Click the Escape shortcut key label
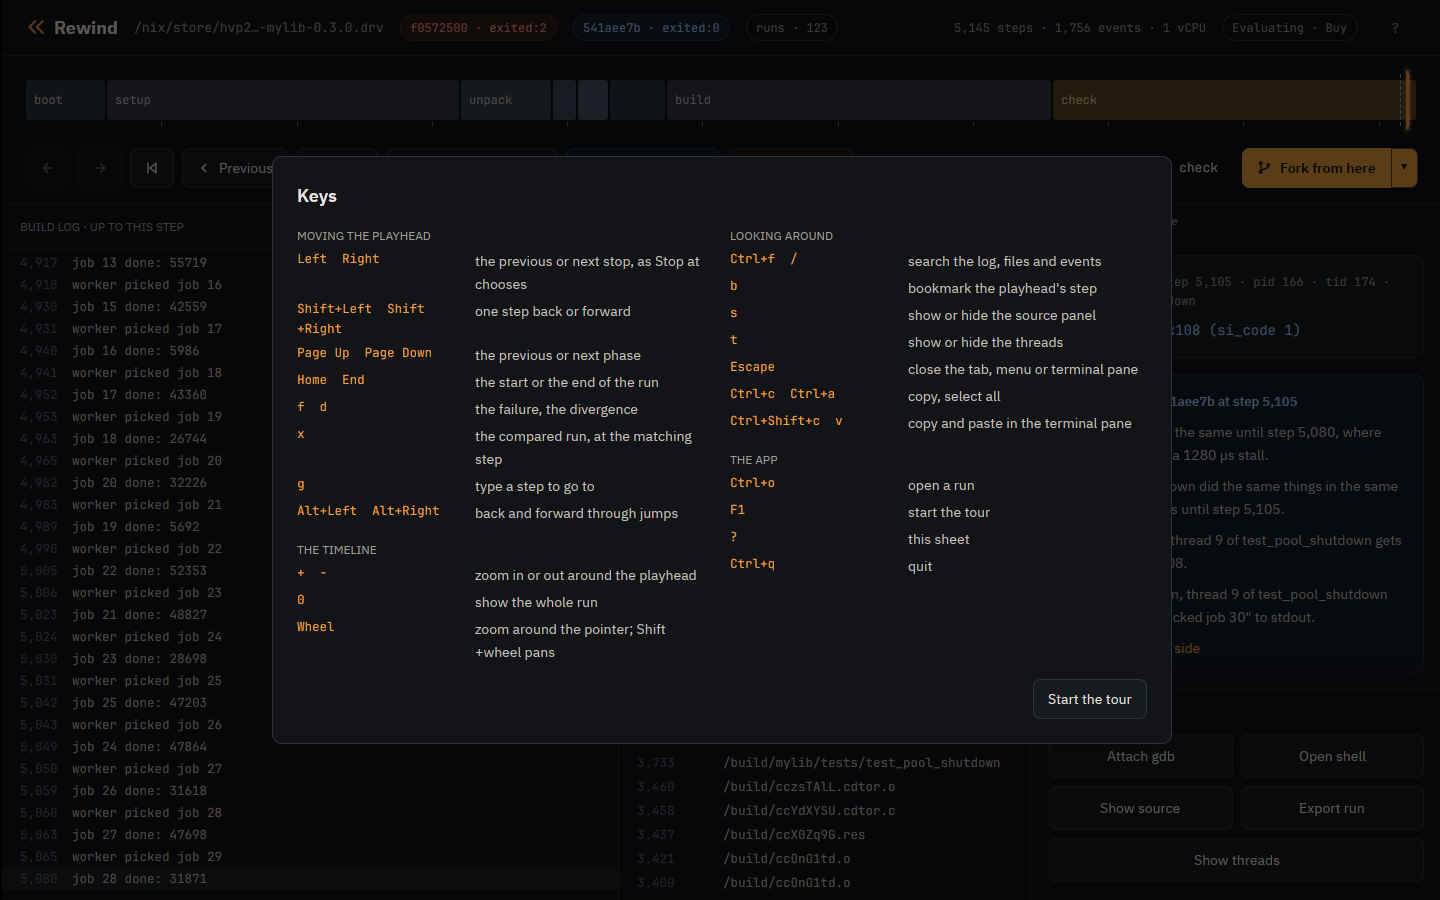The image size is (1440, 900). (x=752, y=366)
